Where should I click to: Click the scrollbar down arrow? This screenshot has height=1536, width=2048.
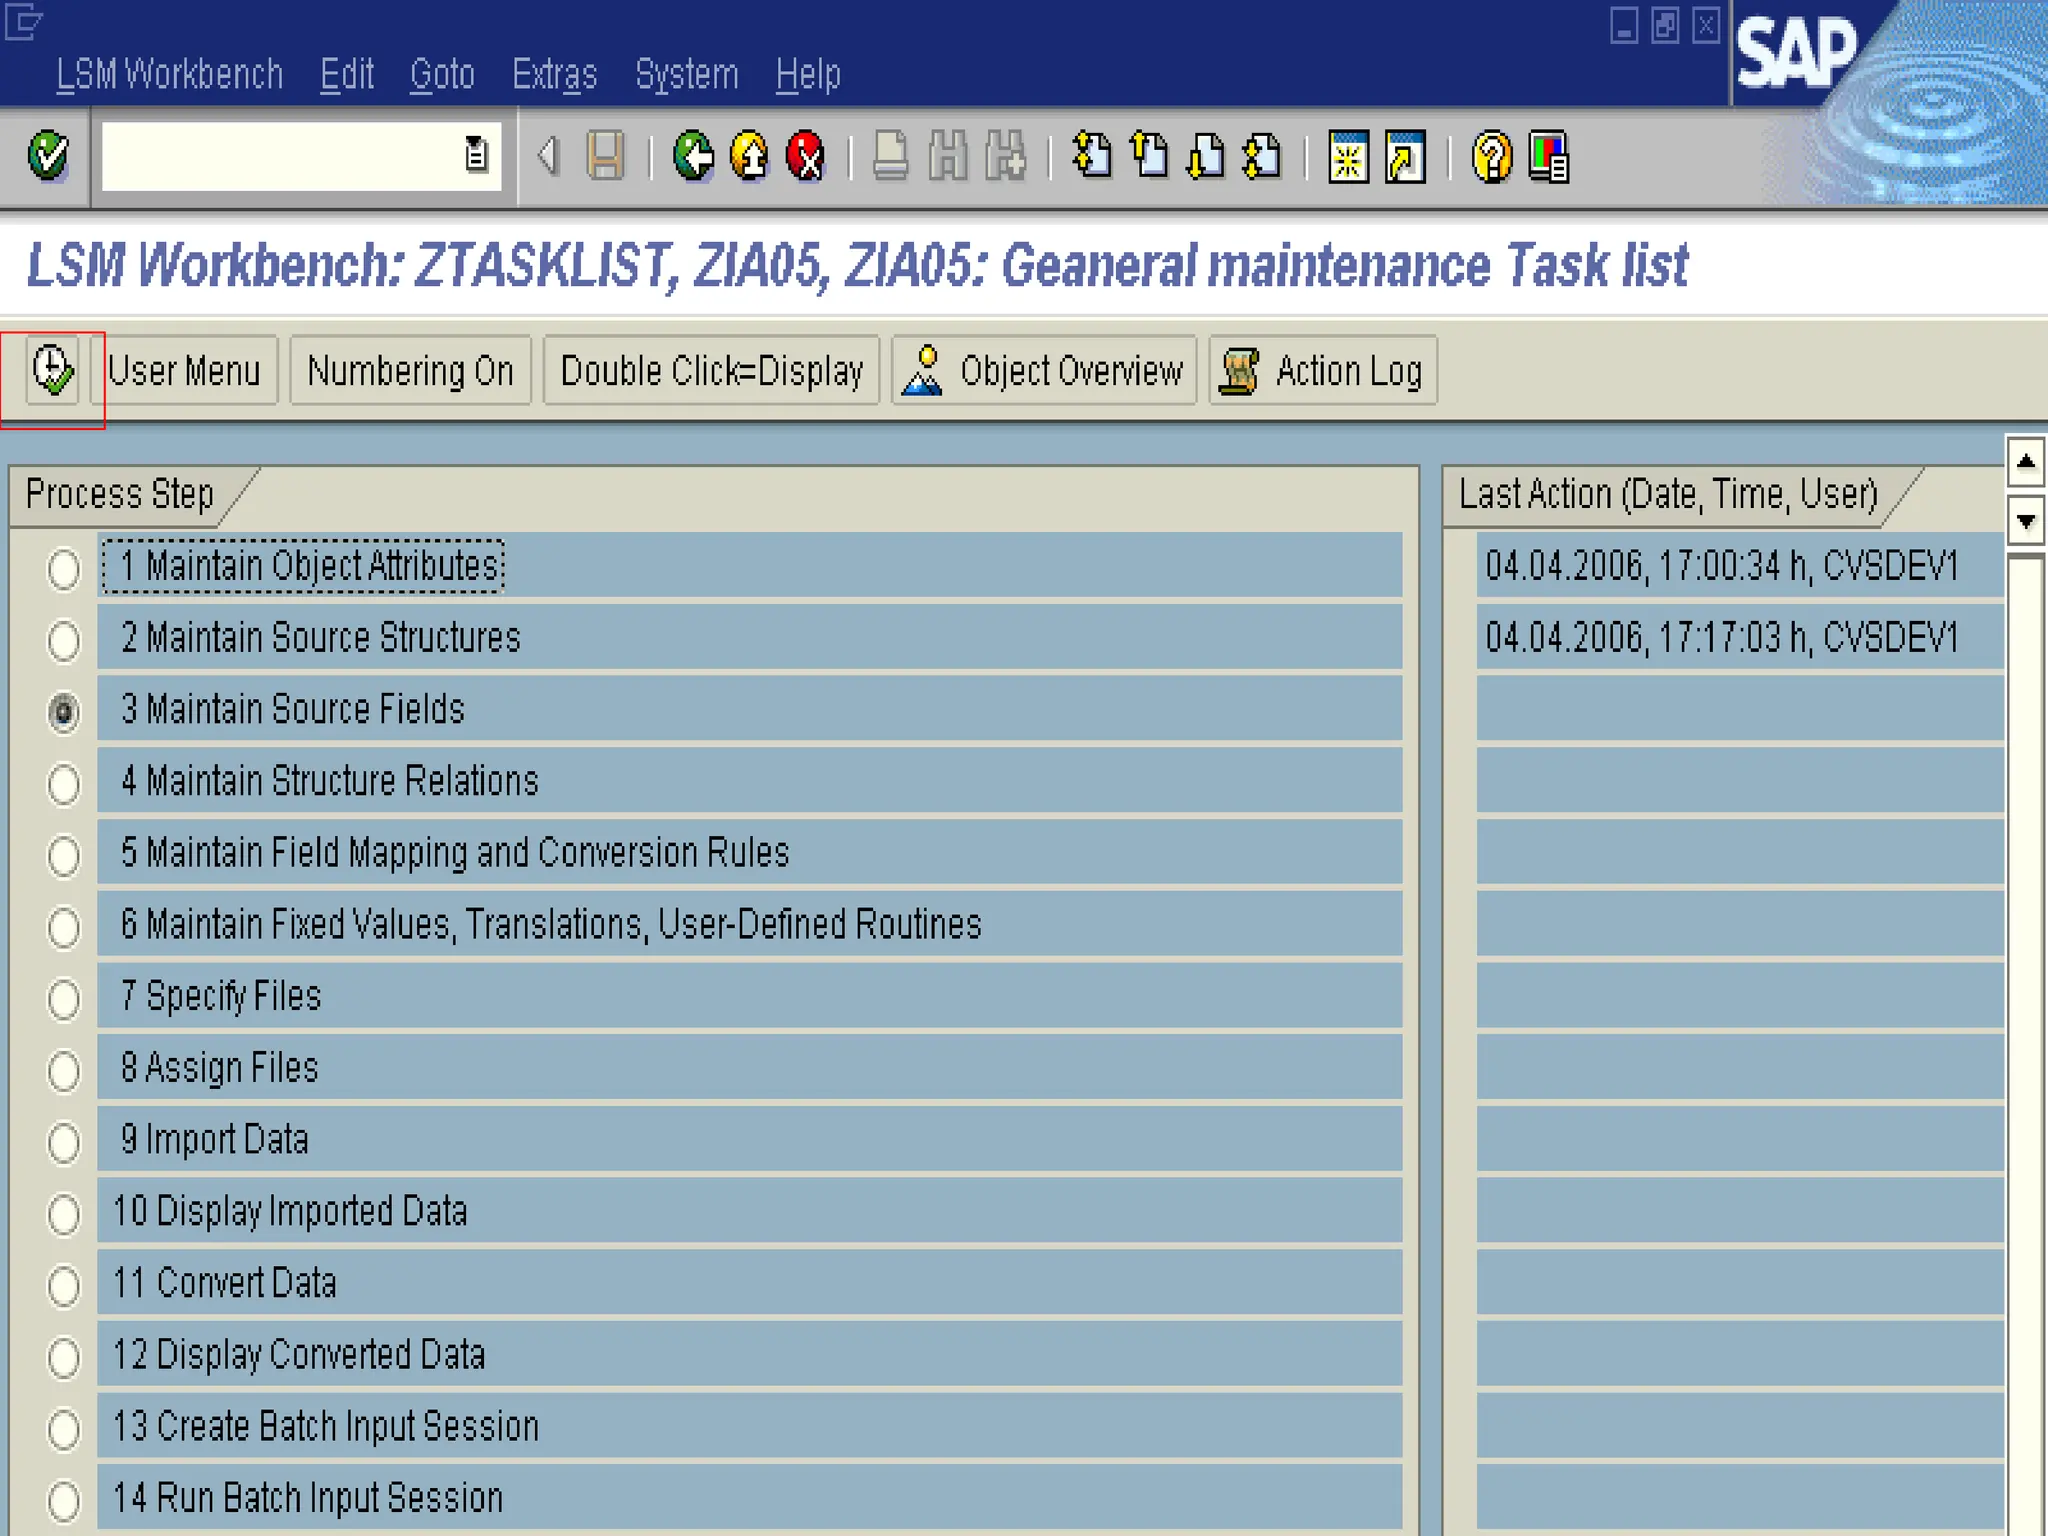click(x=2025, y=521)
